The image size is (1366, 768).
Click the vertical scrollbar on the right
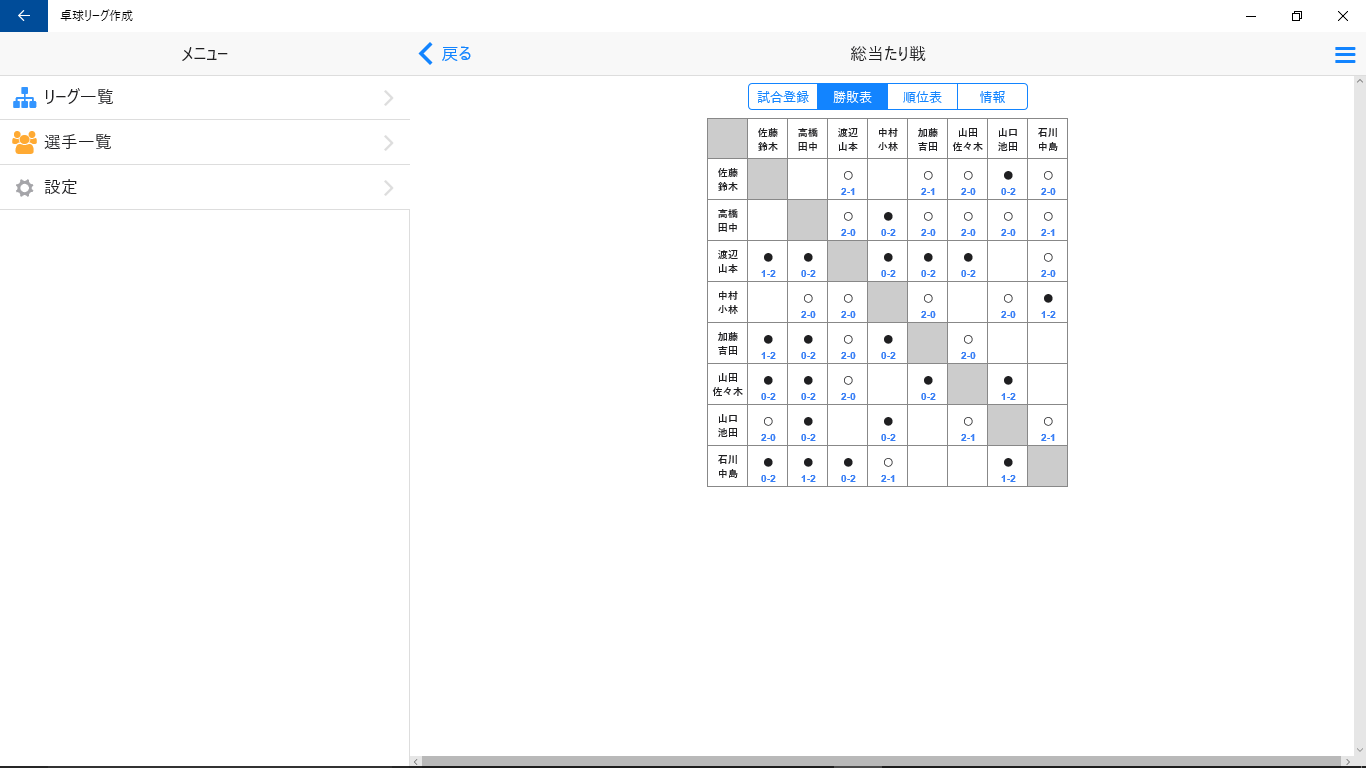[x=1359, y=400]
